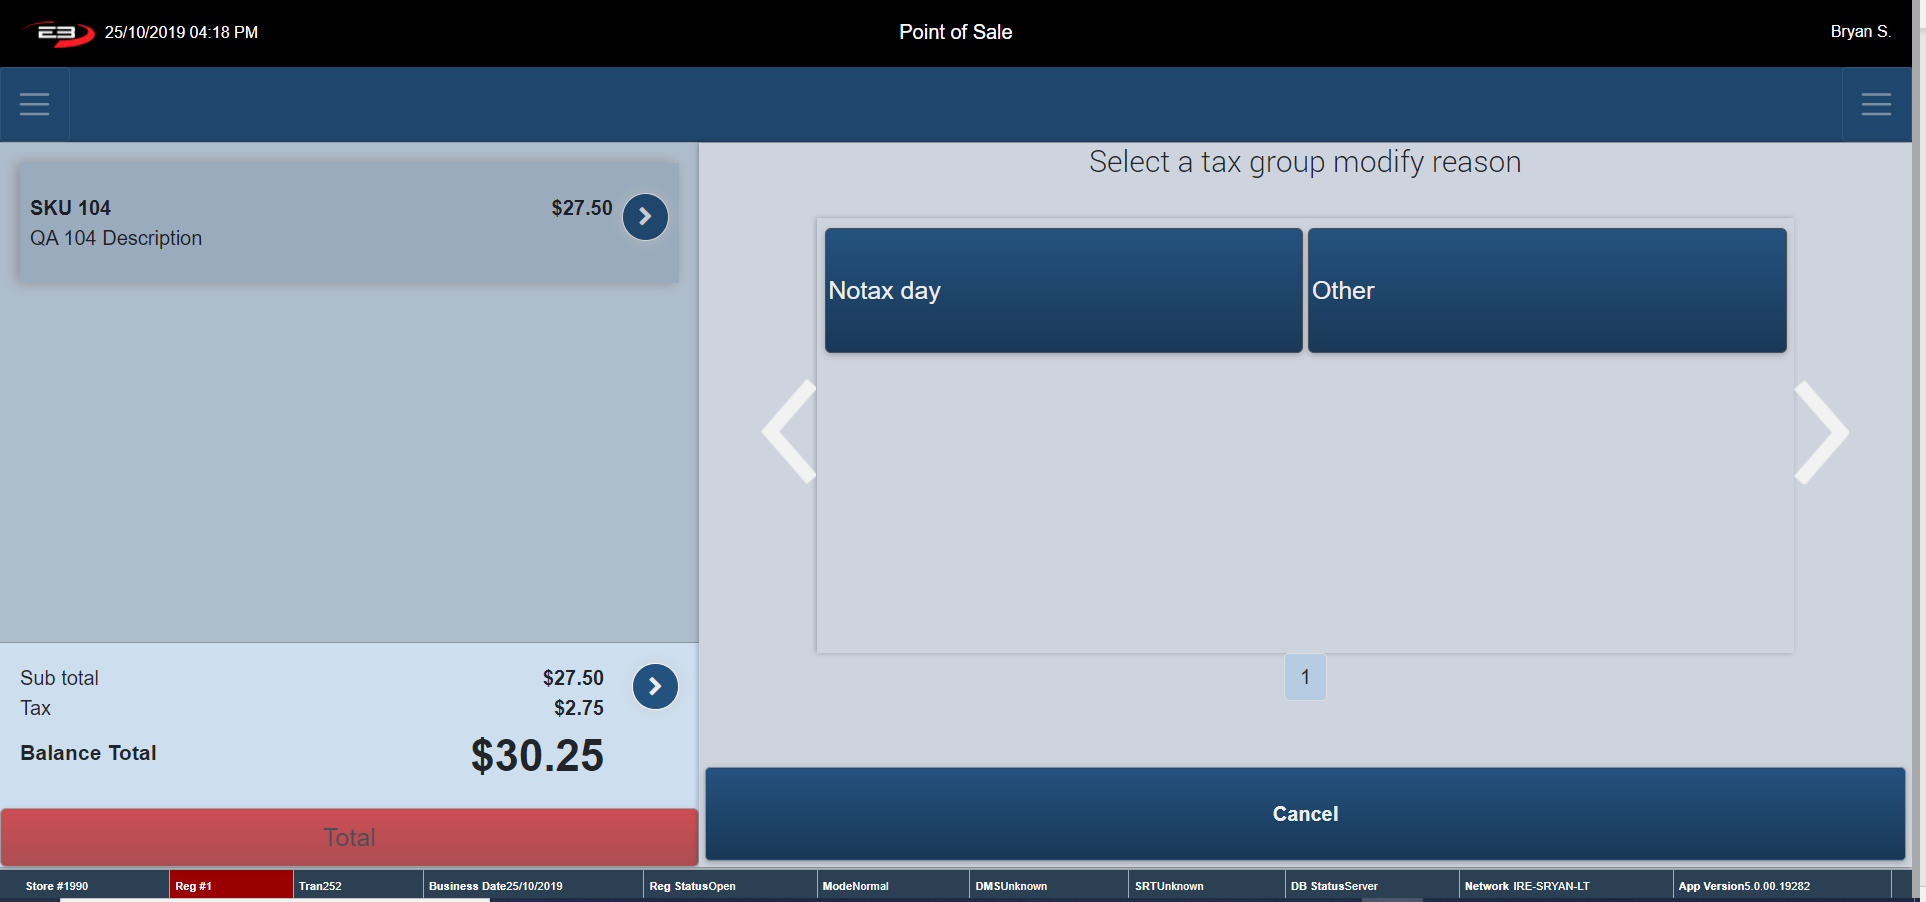Click the Reg Status Open indicator
Screen dimensions: 1926x902
pos(692,886)
